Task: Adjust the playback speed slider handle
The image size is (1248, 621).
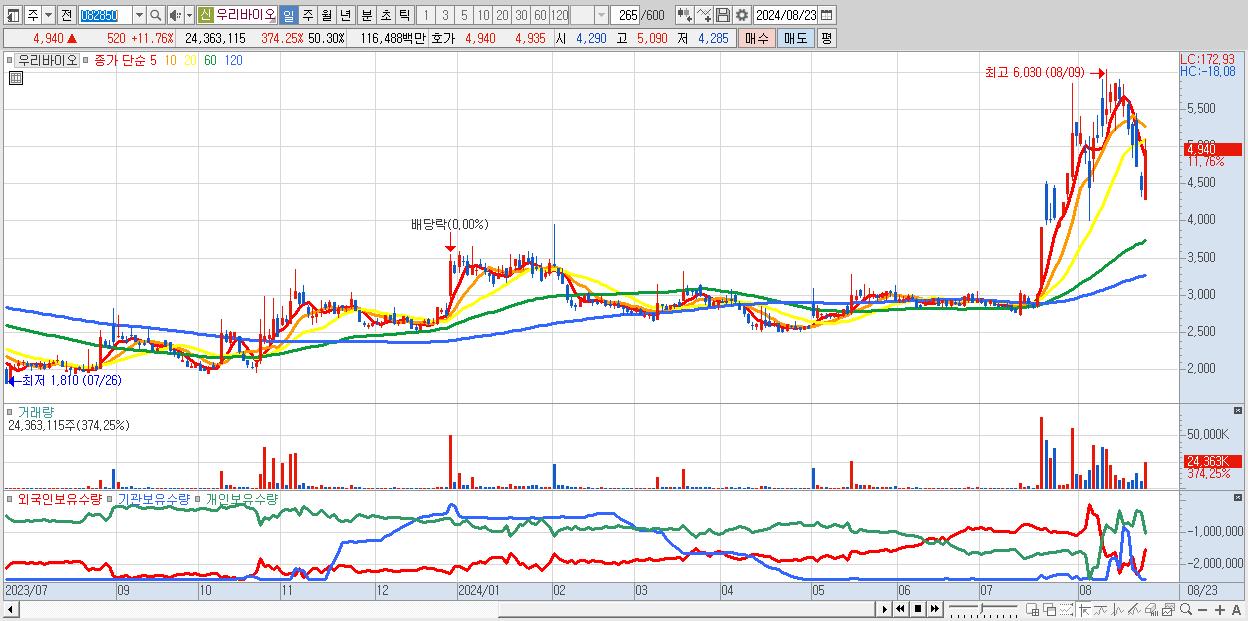Action: click(981, 608)
